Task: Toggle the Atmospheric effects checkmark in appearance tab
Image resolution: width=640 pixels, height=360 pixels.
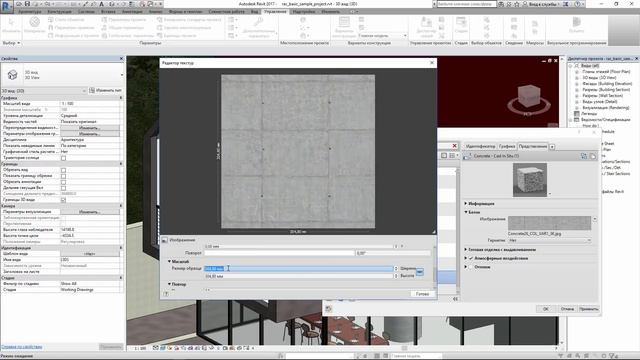Action: point(471,258)
